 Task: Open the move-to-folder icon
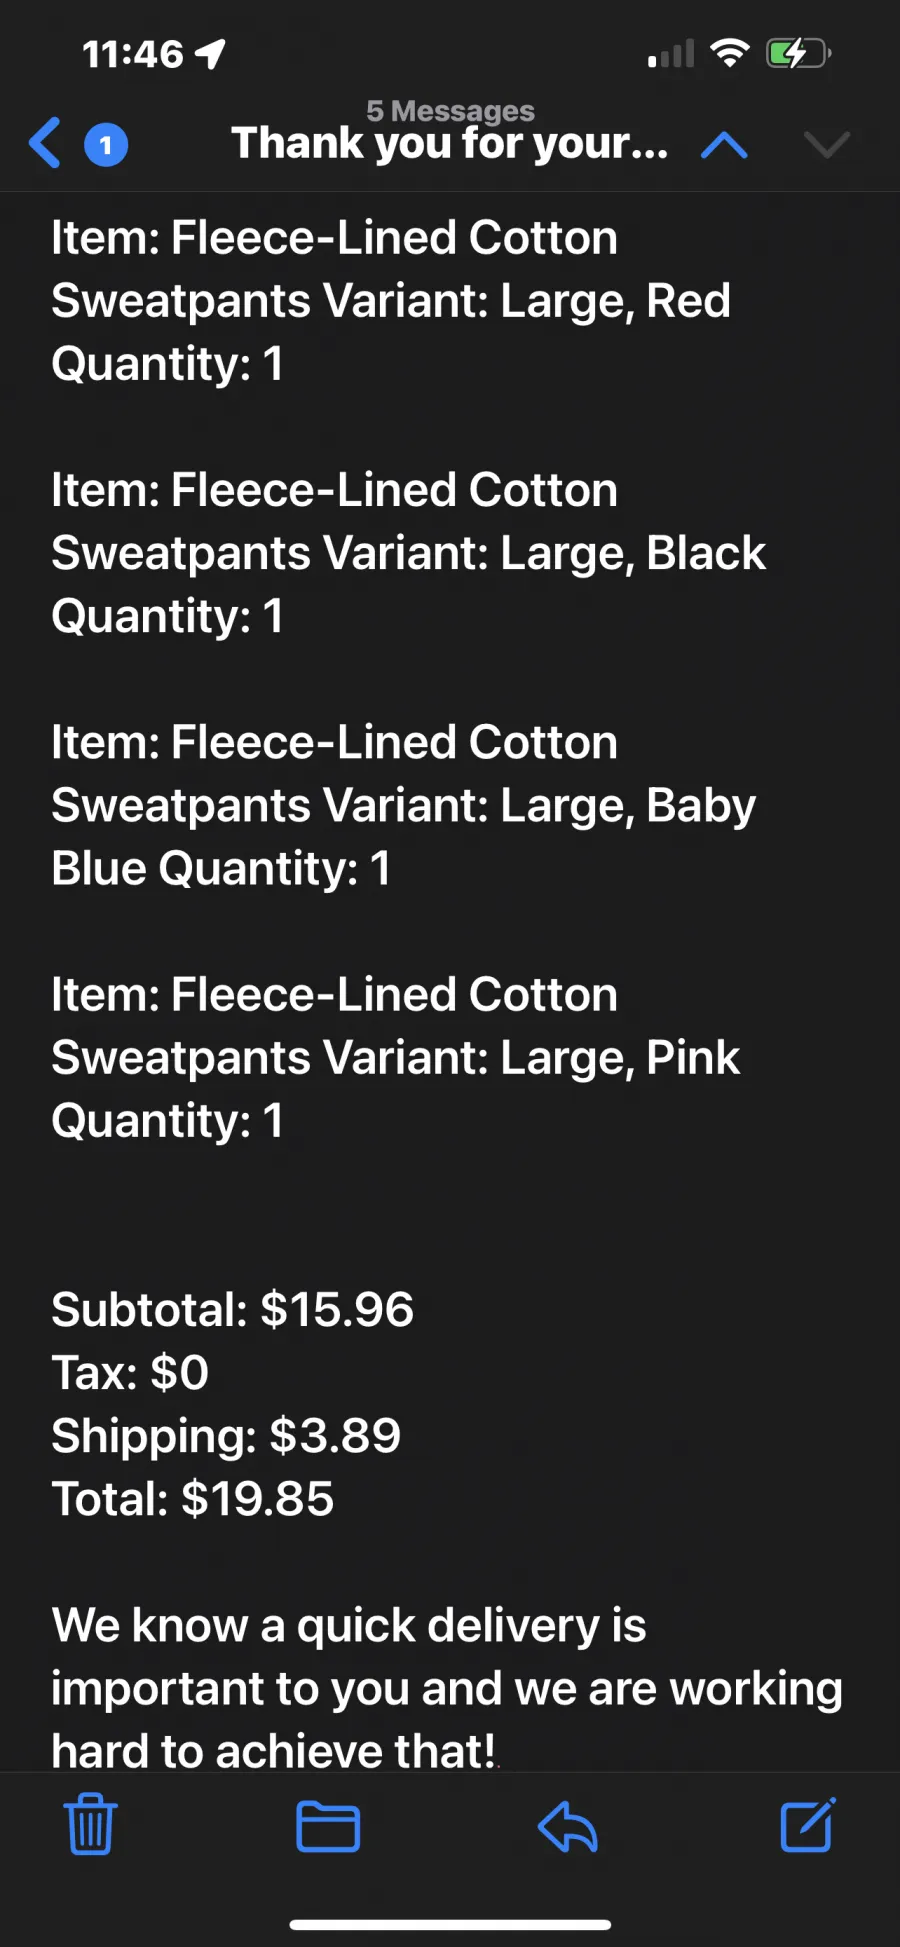pos(328,1826)
